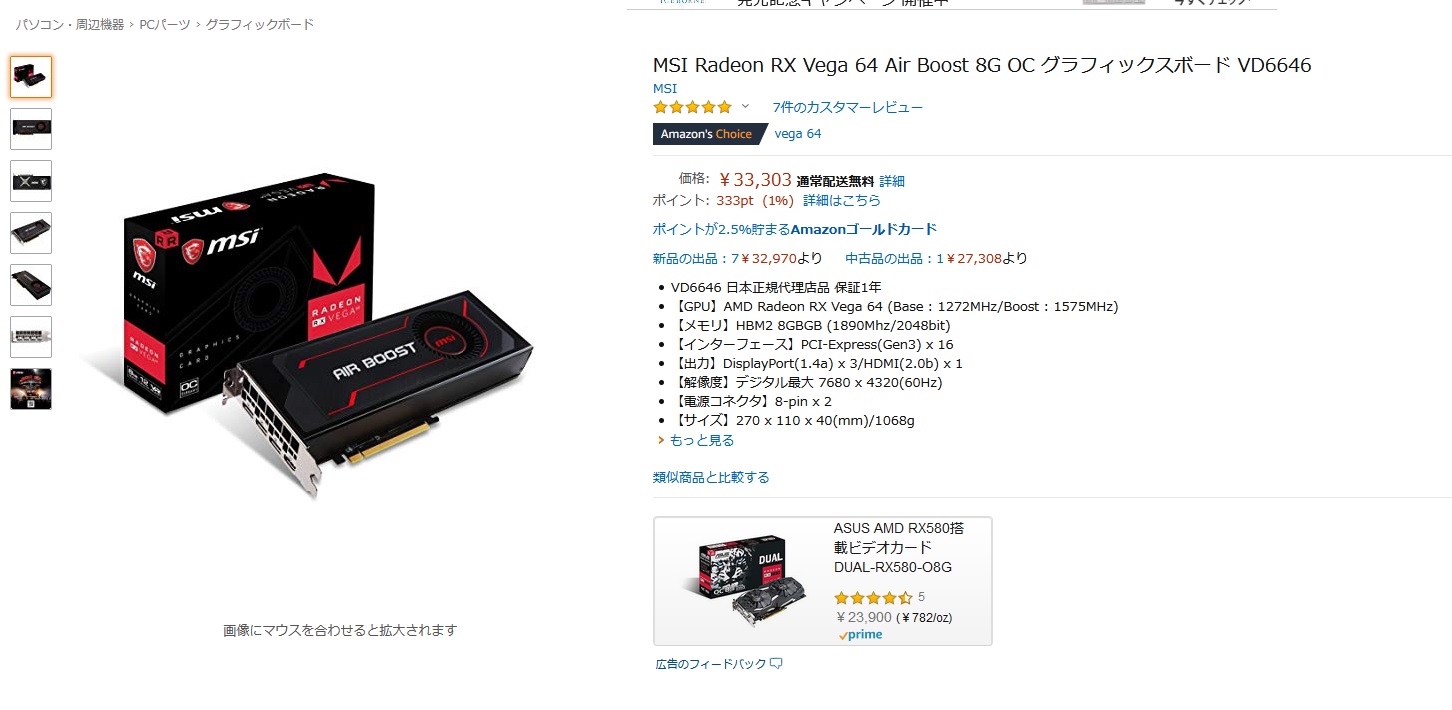
Task: Open the rating dropdown arrow beside stars
Action: pyautogui.click(x=745, y=106)
